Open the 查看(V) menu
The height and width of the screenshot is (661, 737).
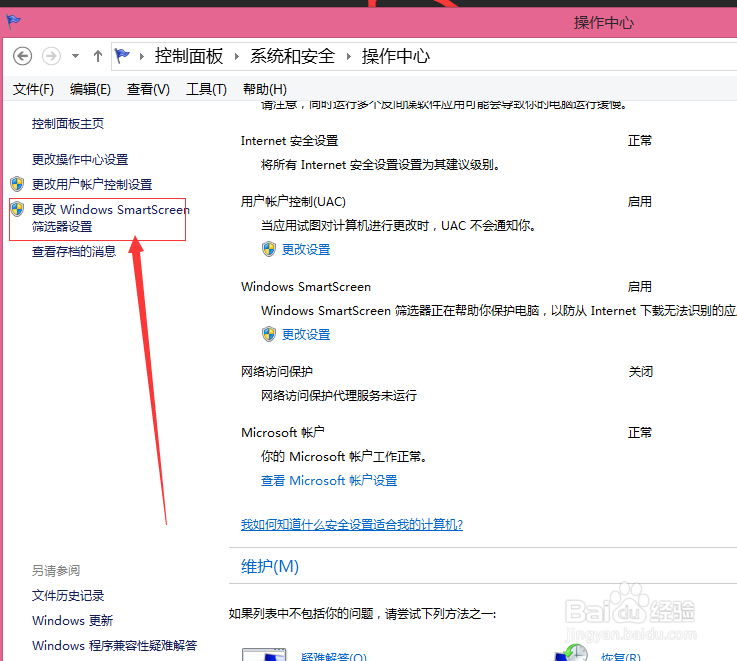coord(148,89)
